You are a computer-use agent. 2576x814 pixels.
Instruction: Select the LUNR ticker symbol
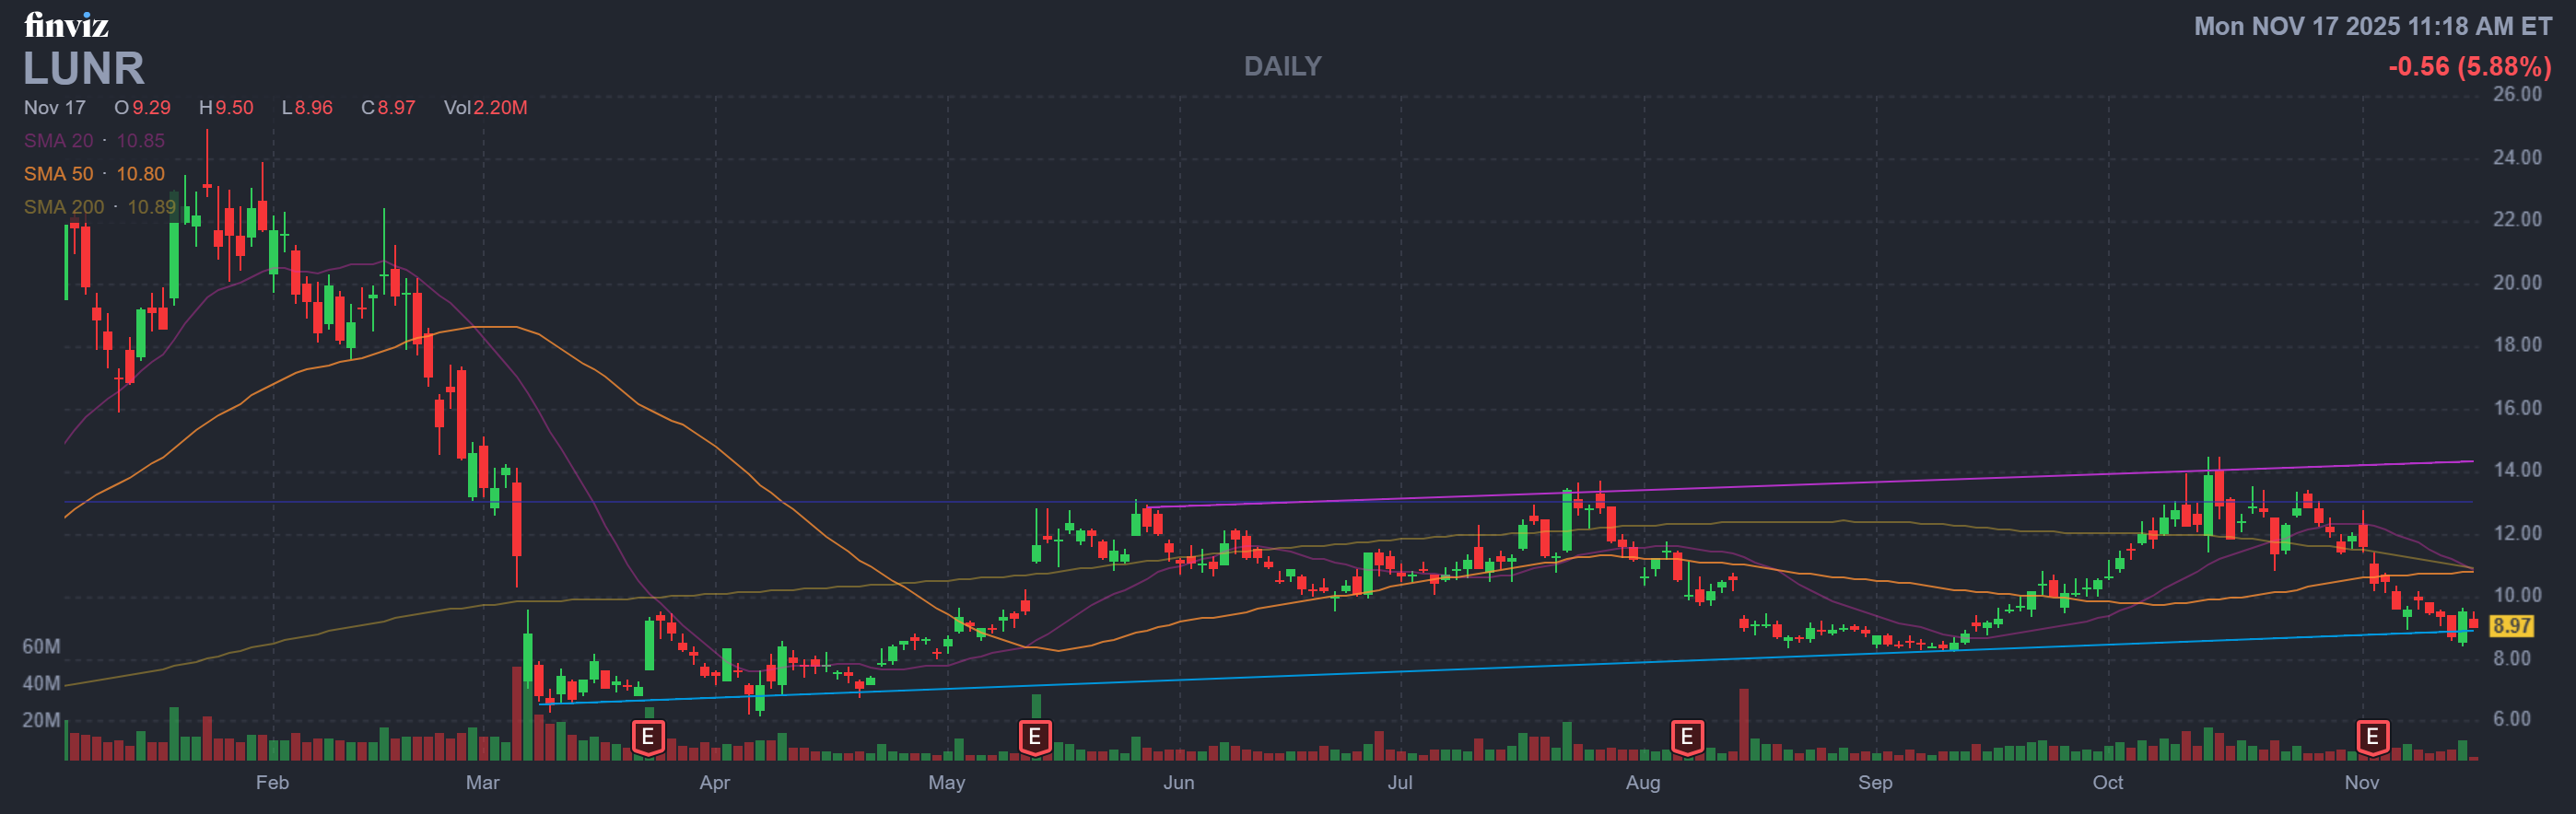click(x=84, y=69)
